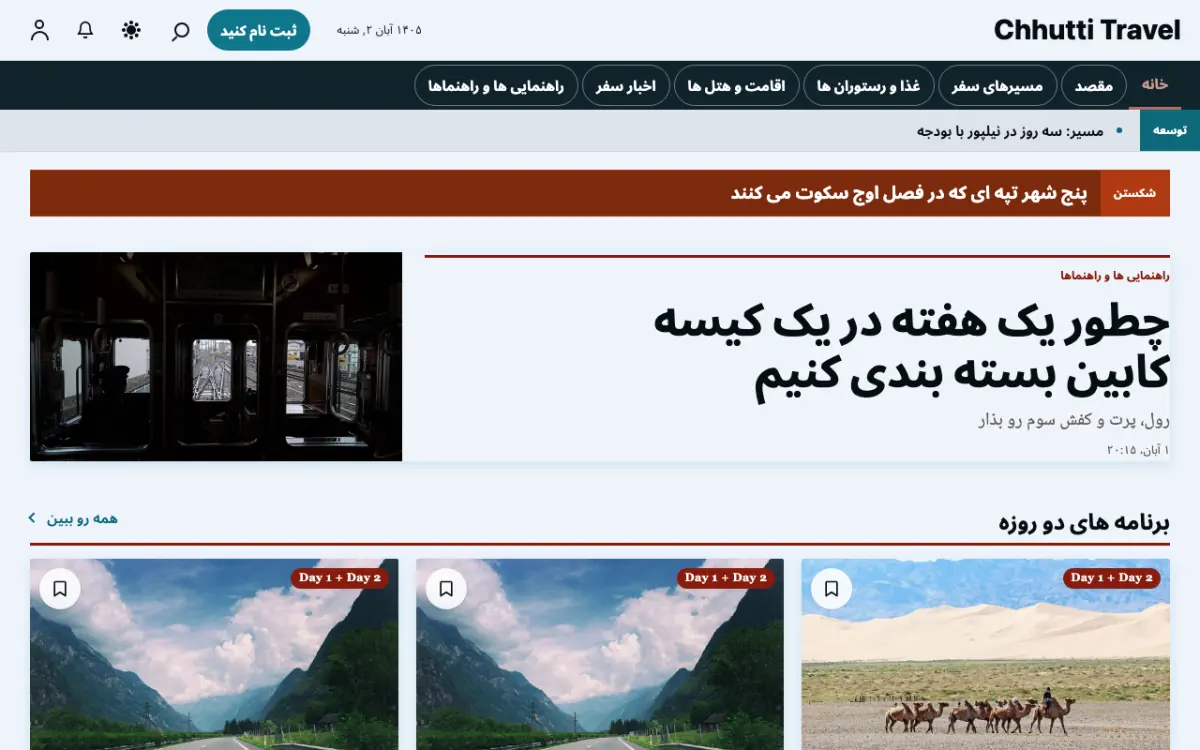
Task: Click Day 1 + Day 2 badge on middle card
Action: tap(726, 578)
